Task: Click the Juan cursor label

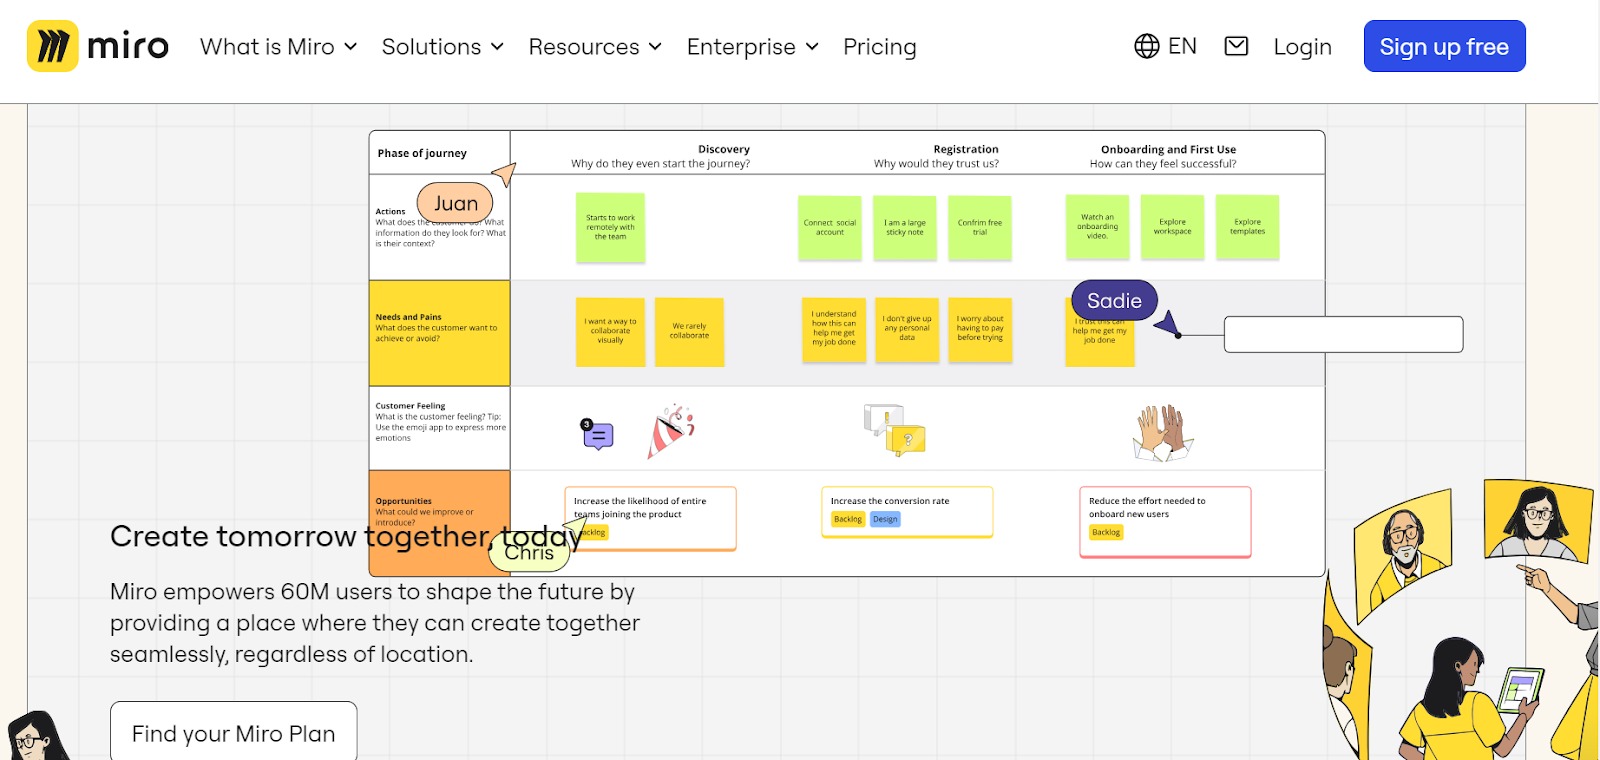Action: (455, 203)
